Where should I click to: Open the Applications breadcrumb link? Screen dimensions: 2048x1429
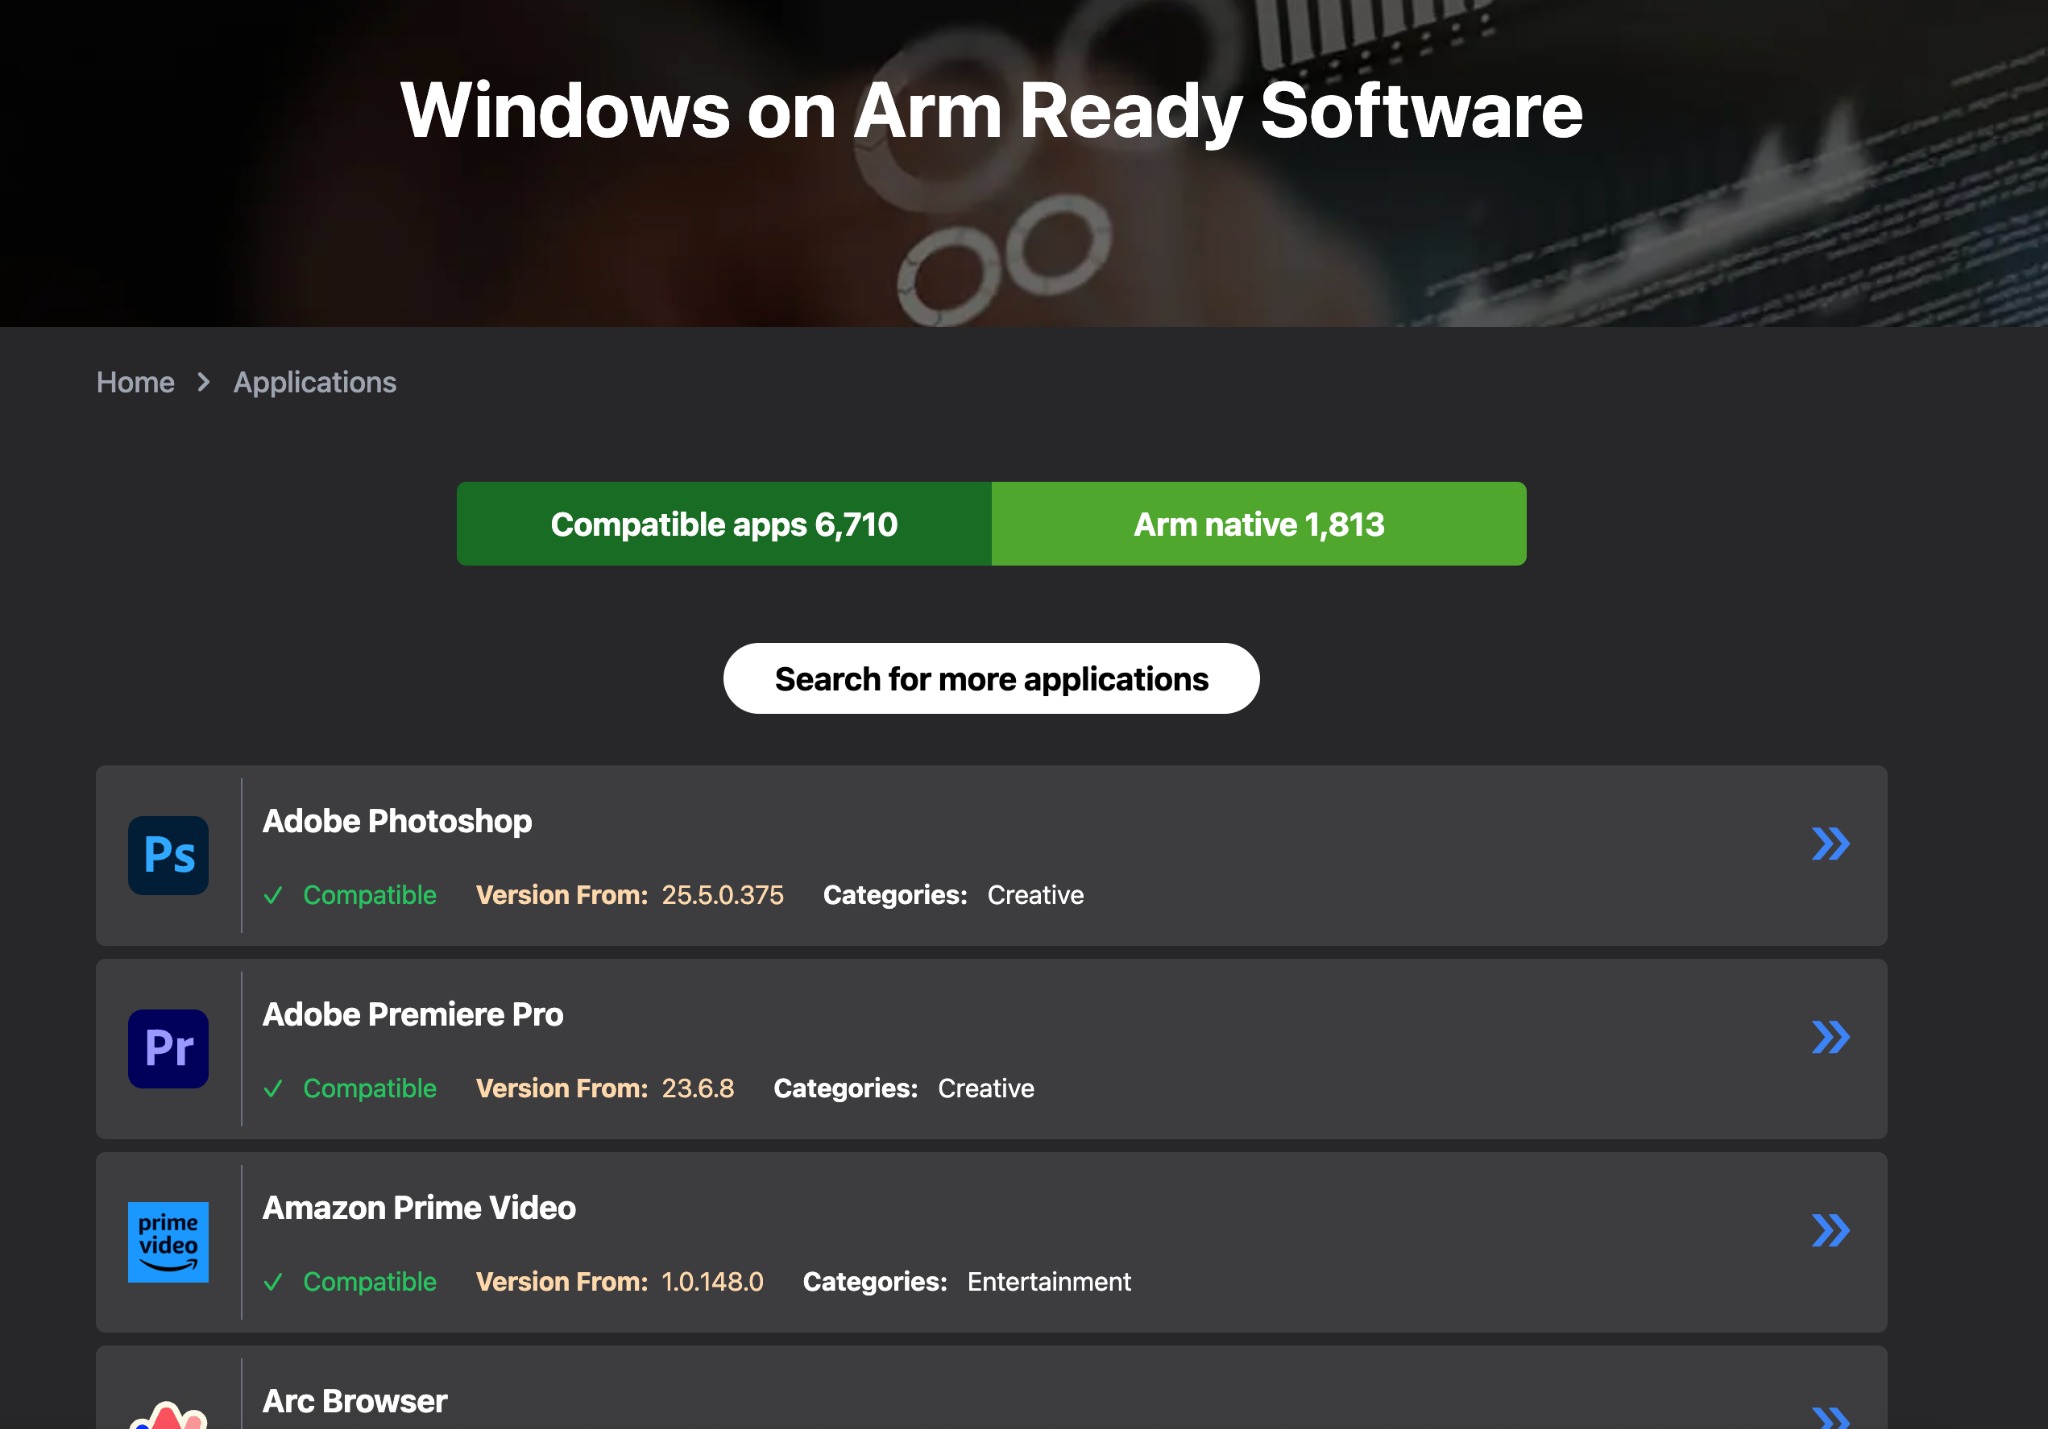tap(315, 382)
